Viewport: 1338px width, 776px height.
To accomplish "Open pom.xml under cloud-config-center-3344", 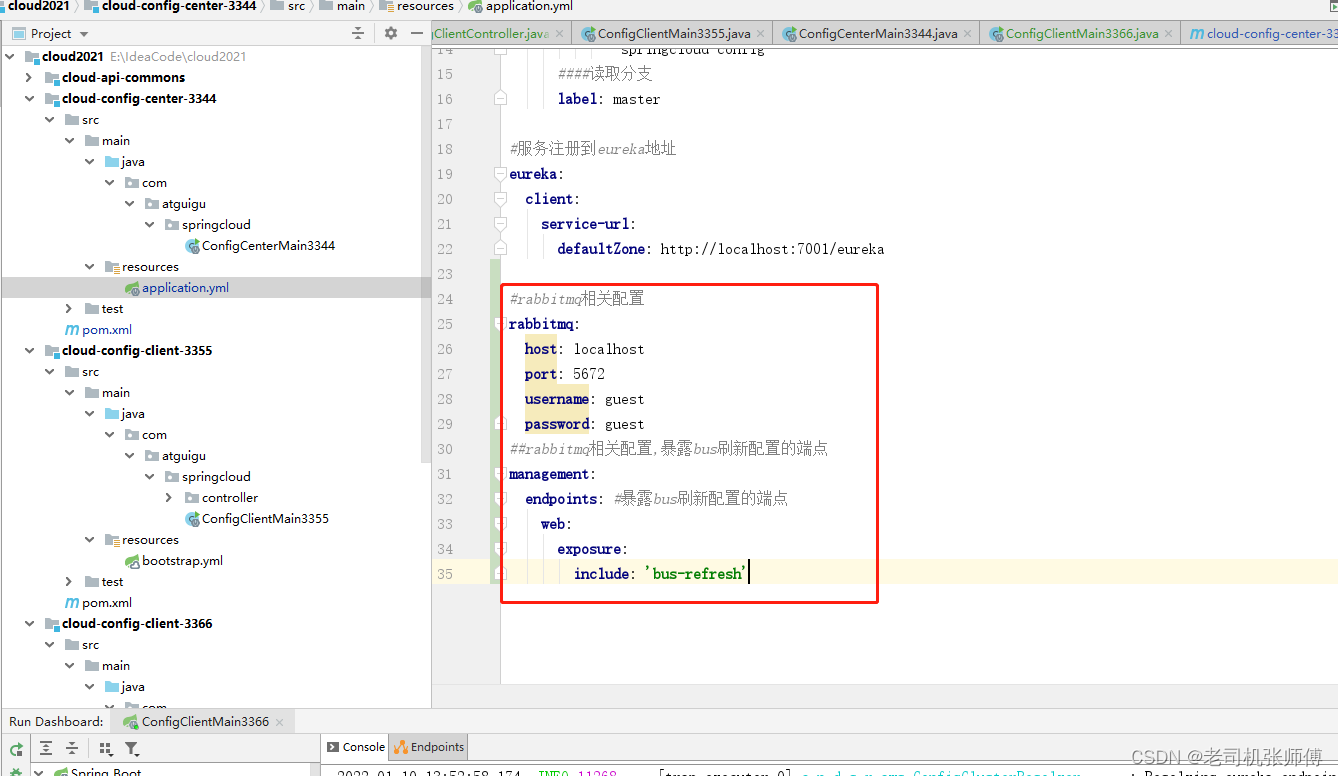I will (x=98, y=329).
